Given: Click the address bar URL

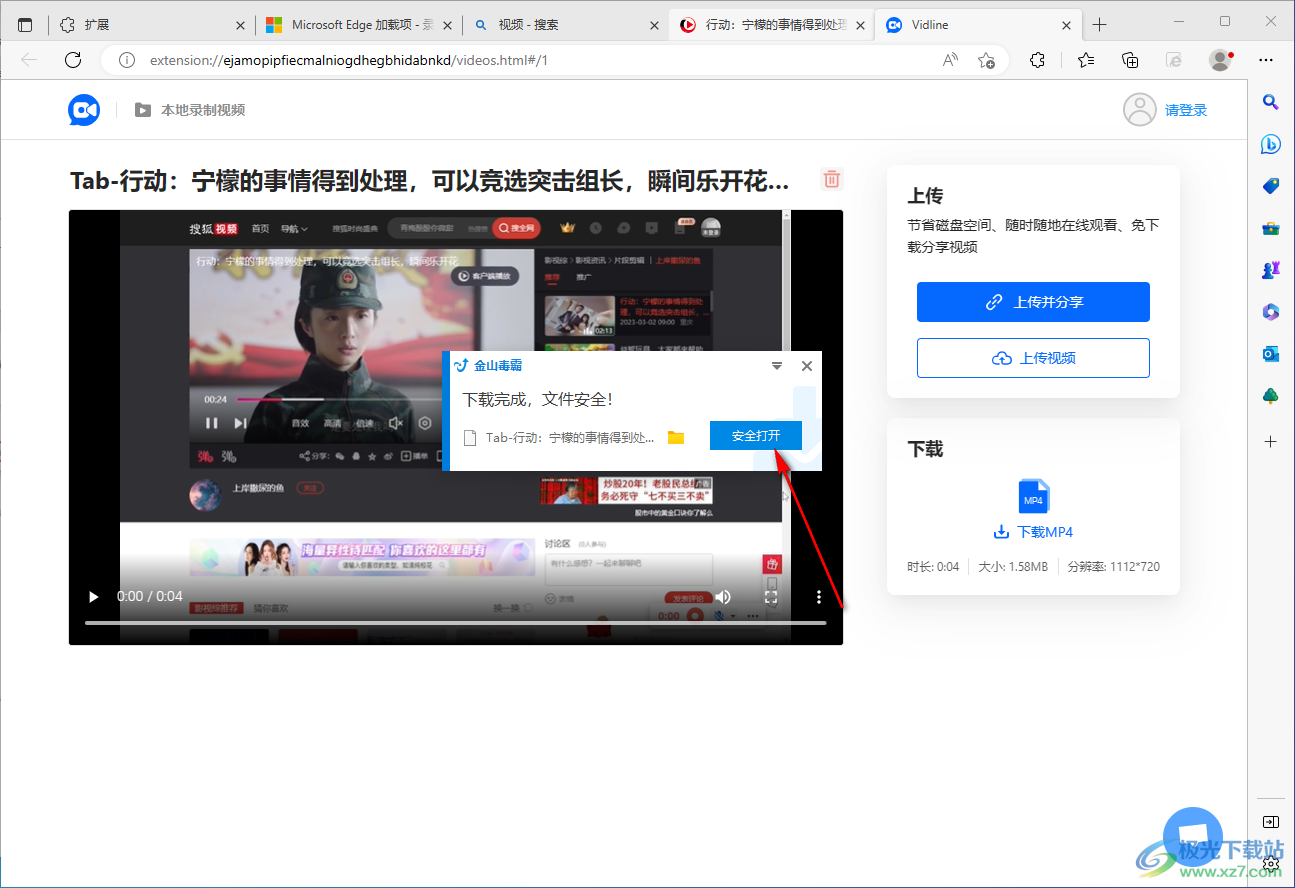Looking at the screenshot, I should [x=349, y=60].
